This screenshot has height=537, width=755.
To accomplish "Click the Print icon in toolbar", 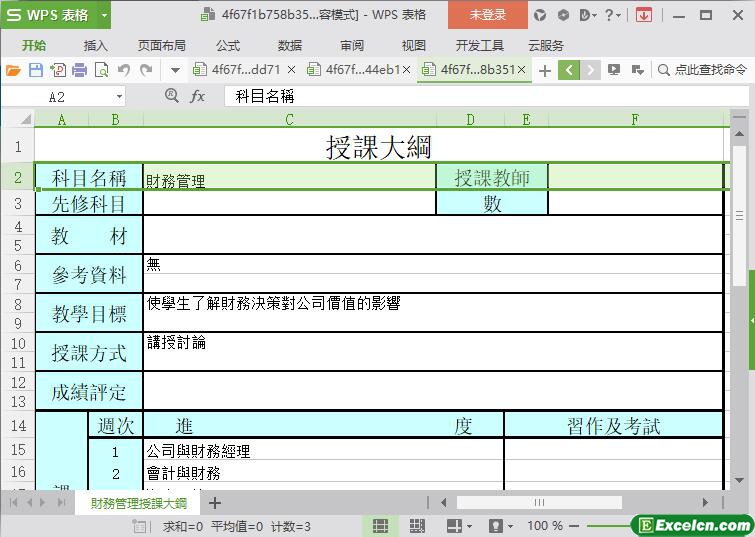I will (x=79, y=70).
